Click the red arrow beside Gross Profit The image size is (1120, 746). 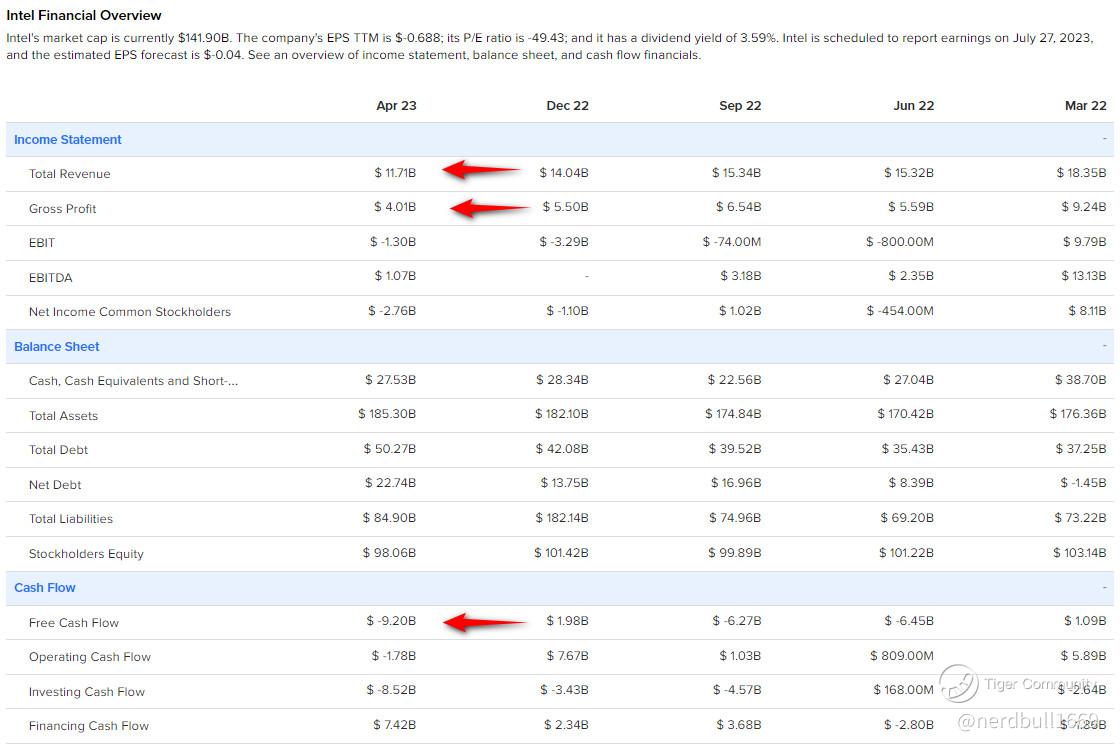[489, 208]
